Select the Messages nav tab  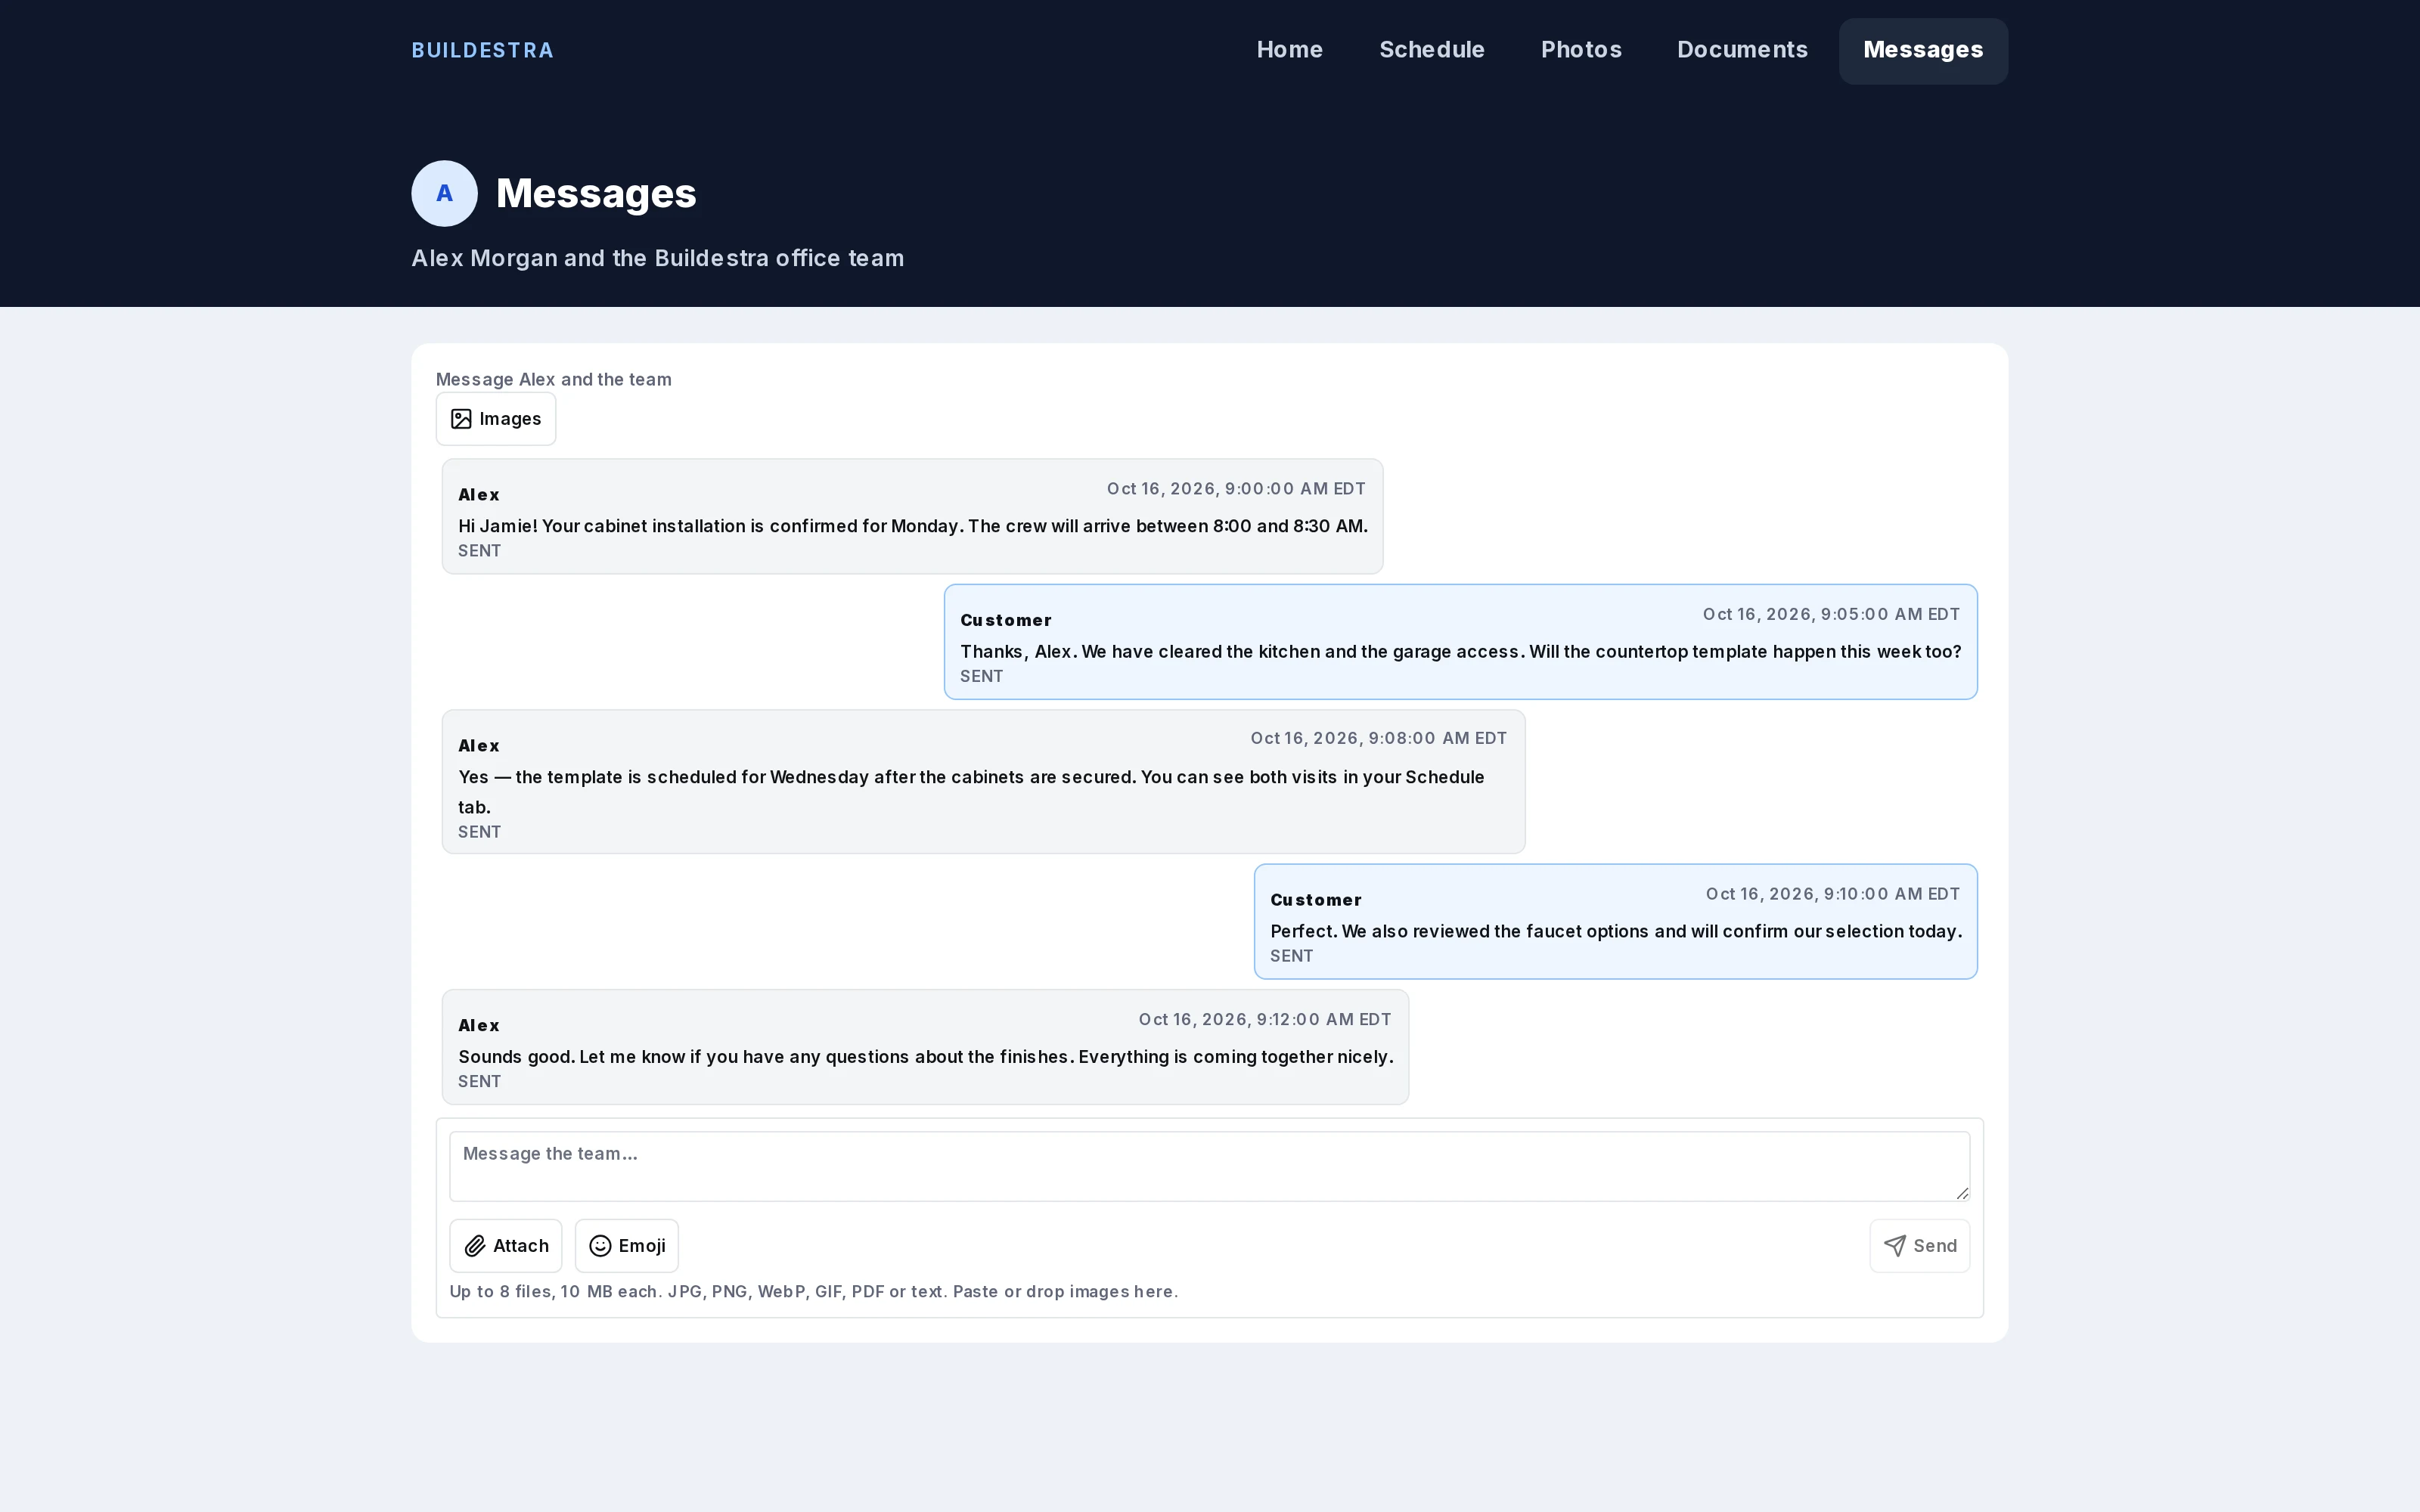[x=1923, y=50]
